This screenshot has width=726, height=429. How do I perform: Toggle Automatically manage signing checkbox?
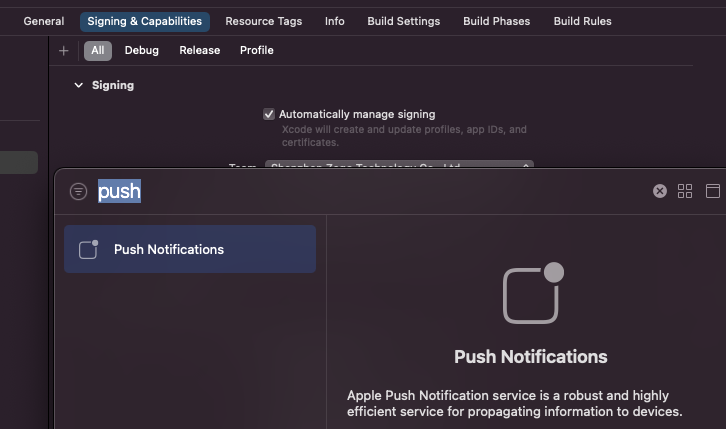click(x=269, y=114)
